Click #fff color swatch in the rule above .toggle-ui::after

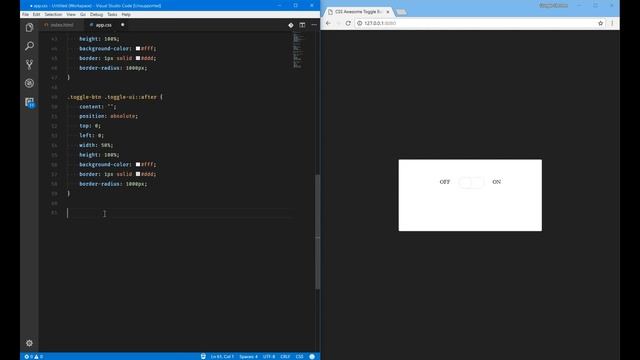138,48
